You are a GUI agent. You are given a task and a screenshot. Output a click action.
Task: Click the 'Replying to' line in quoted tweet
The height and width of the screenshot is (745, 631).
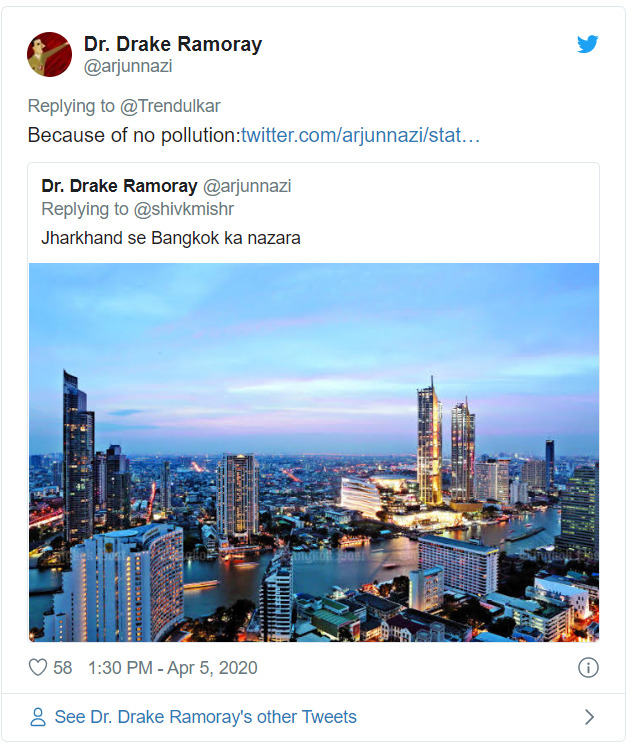tap(85, 209)
